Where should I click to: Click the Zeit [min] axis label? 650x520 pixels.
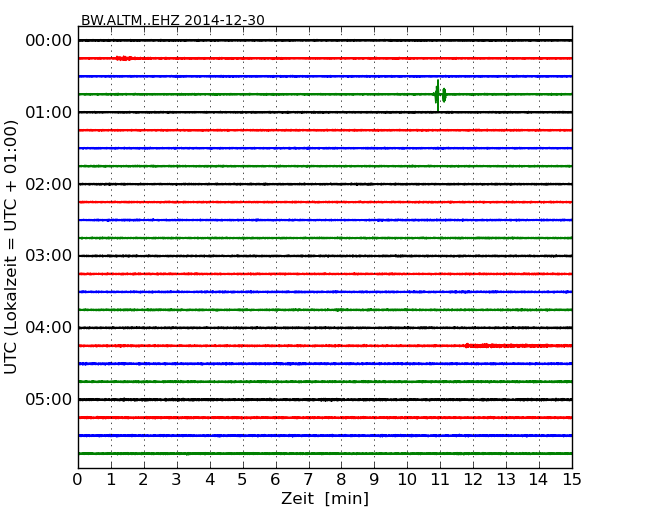click(x=325, y=498)
